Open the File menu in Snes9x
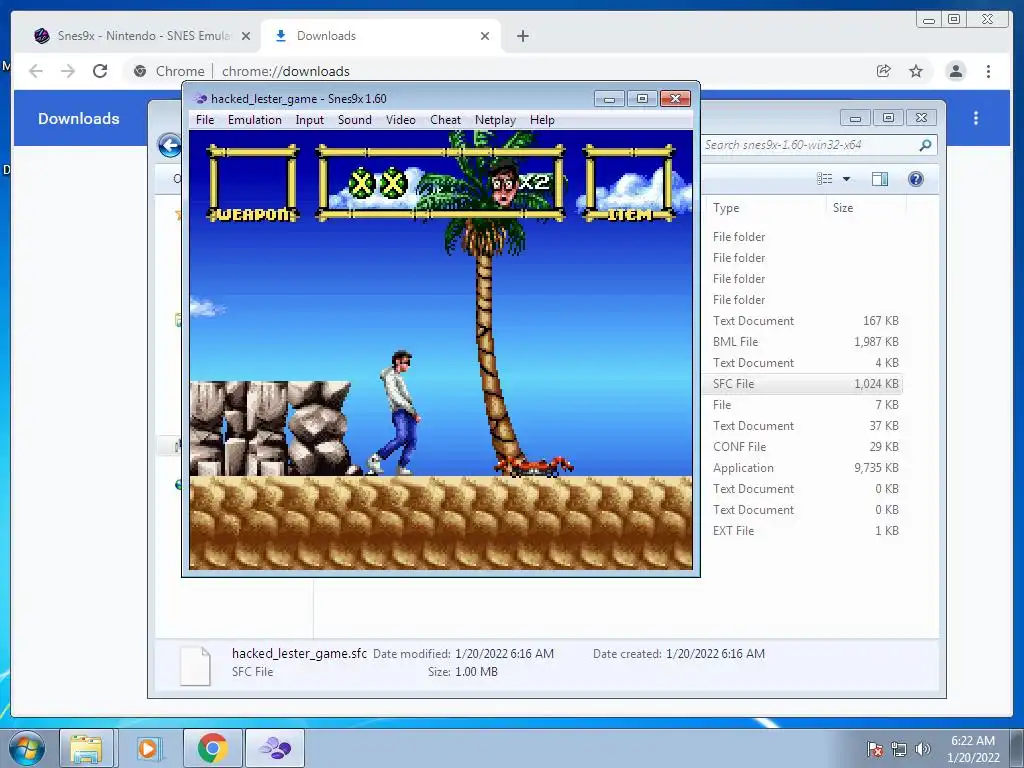1024x768 pixels. (204, 120)
